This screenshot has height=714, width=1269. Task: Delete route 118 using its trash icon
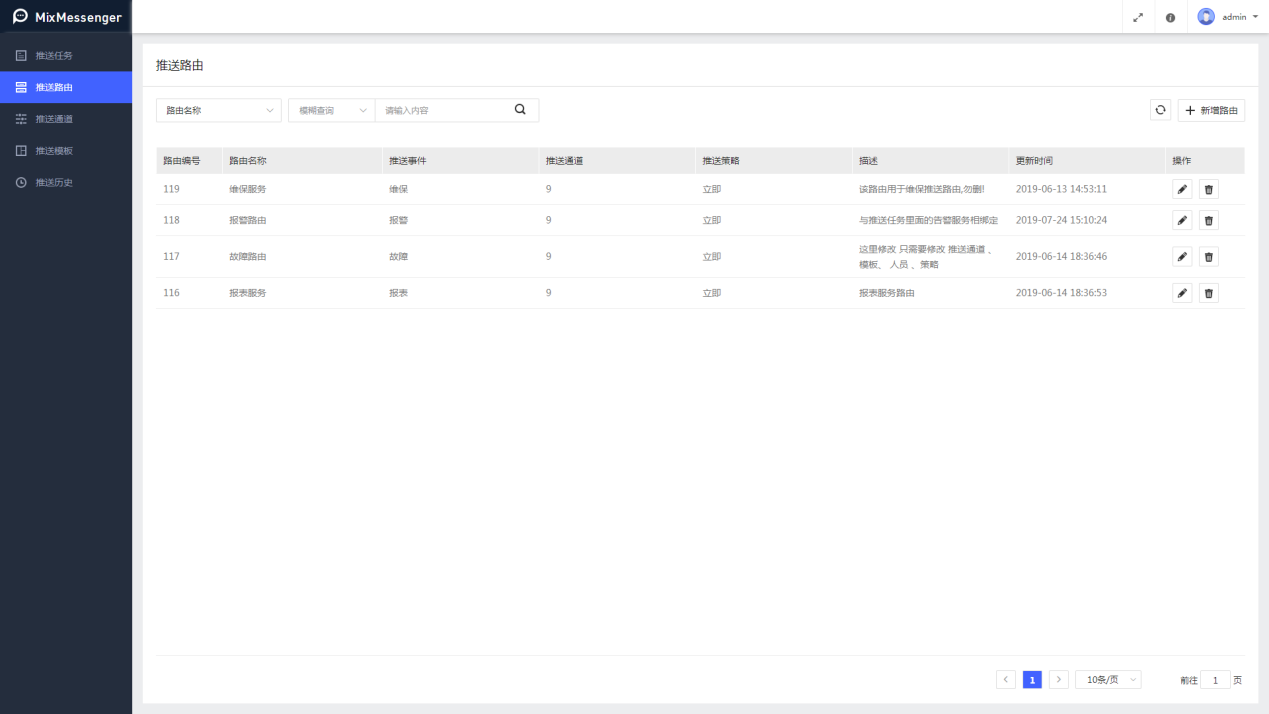click(x=1208, y=220)
